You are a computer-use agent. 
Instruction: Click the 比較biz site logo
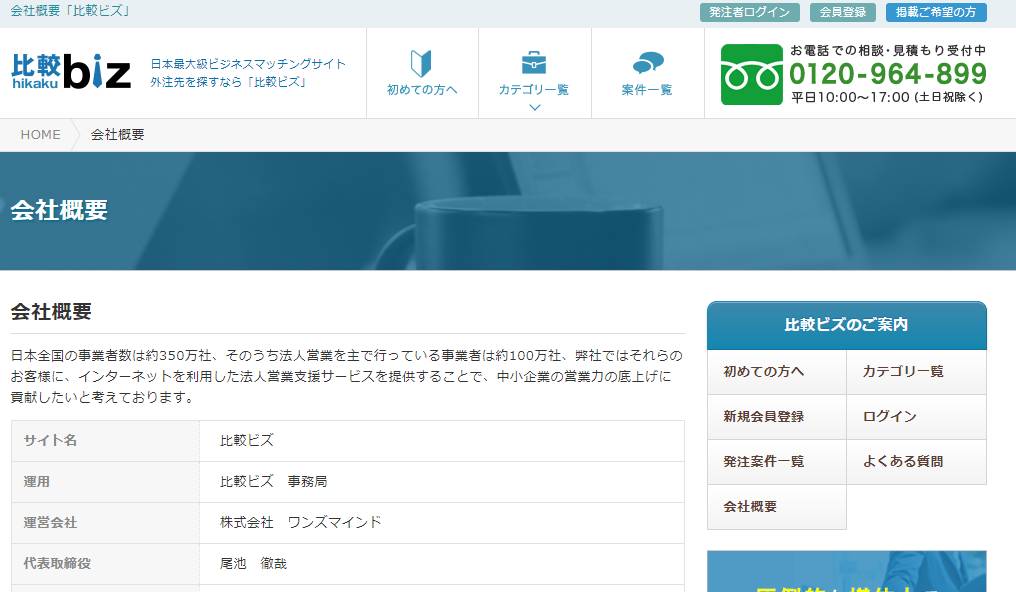pos(71,71)
